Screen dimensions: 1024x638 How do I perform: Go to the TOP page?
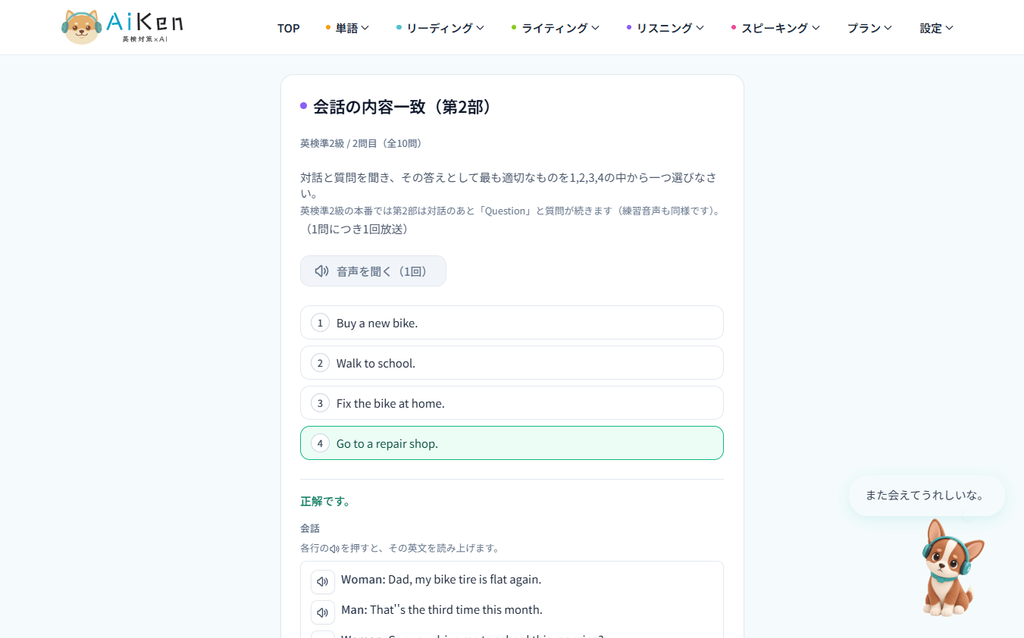(x=288, y=28)
